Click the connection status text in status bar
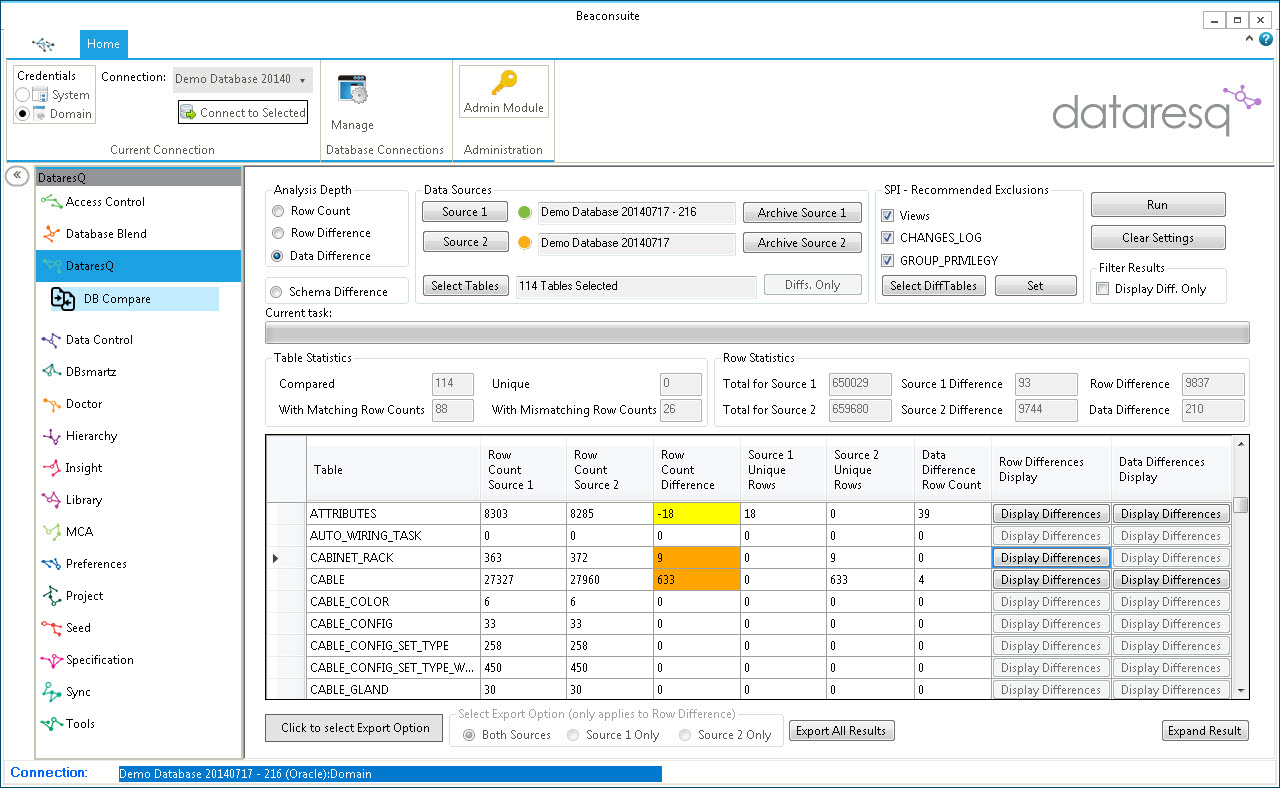Viewport: 1280px width, 788px height. (390, 773)
